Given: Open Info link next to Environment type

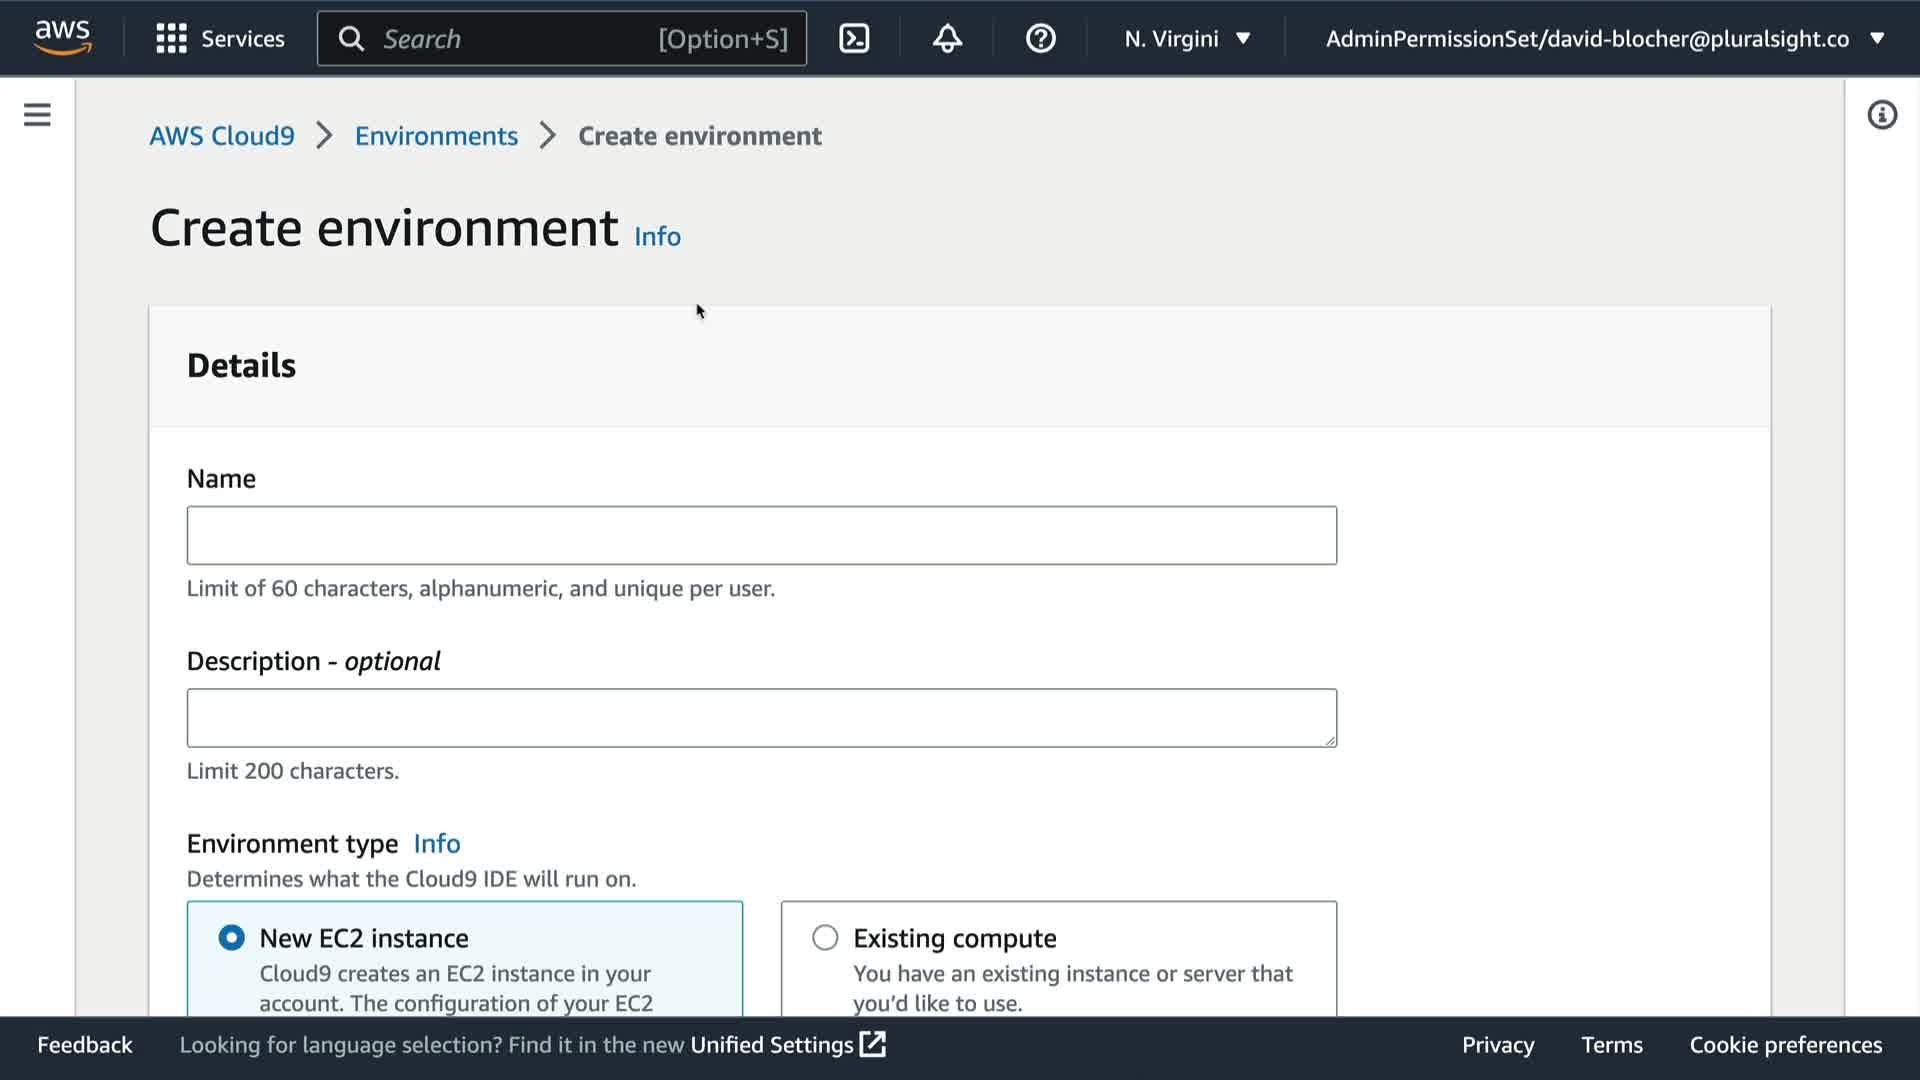Looking at the screenshot, I should pyautogui.click(x=437, y=843).
